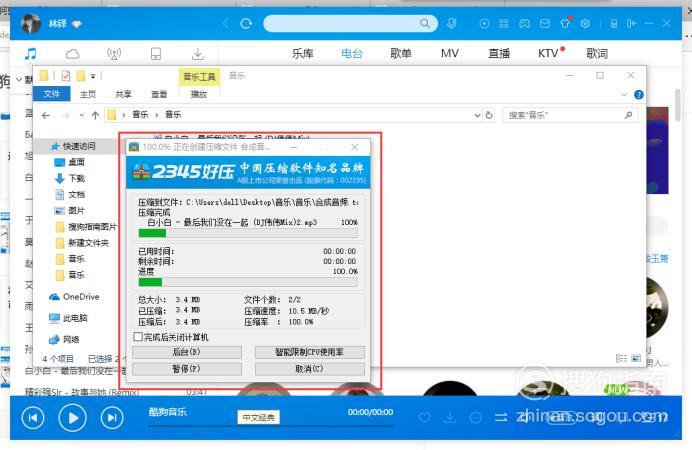692x450 pixels.
Task: Open the 查看 ribbon tab
Action: 159,94
